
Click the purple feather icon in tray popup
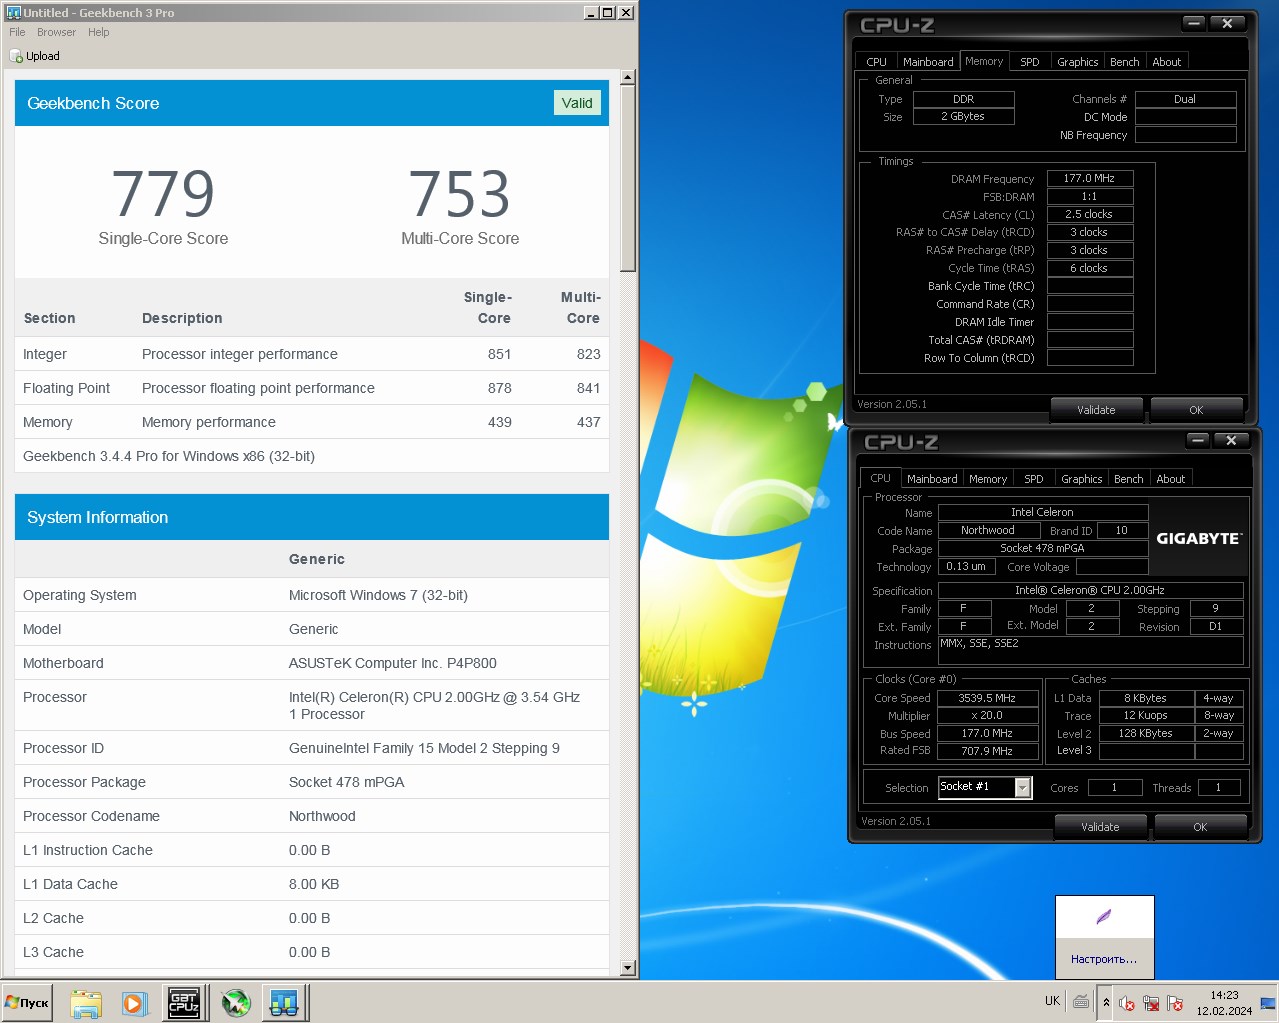pyautogui.click(x=1104, y=917)
